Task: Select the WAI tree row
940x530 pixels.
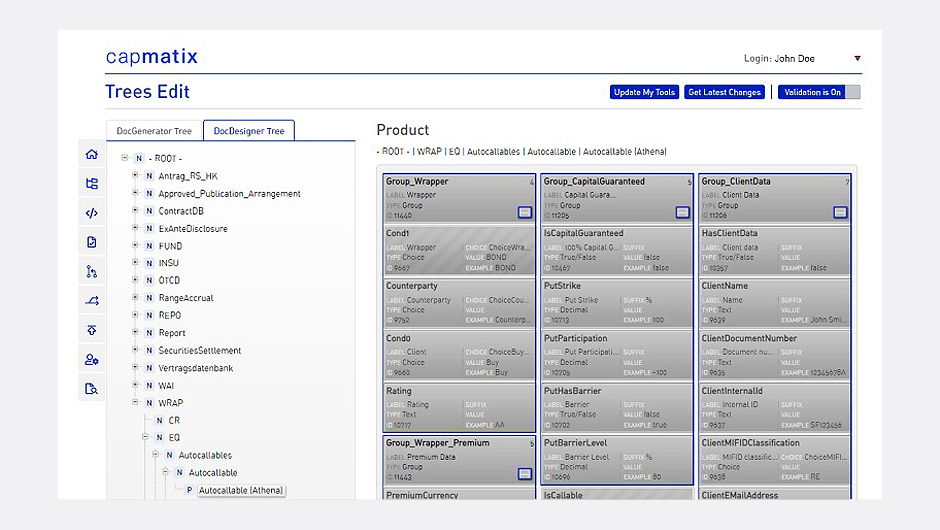Action: tap(166, 386)
